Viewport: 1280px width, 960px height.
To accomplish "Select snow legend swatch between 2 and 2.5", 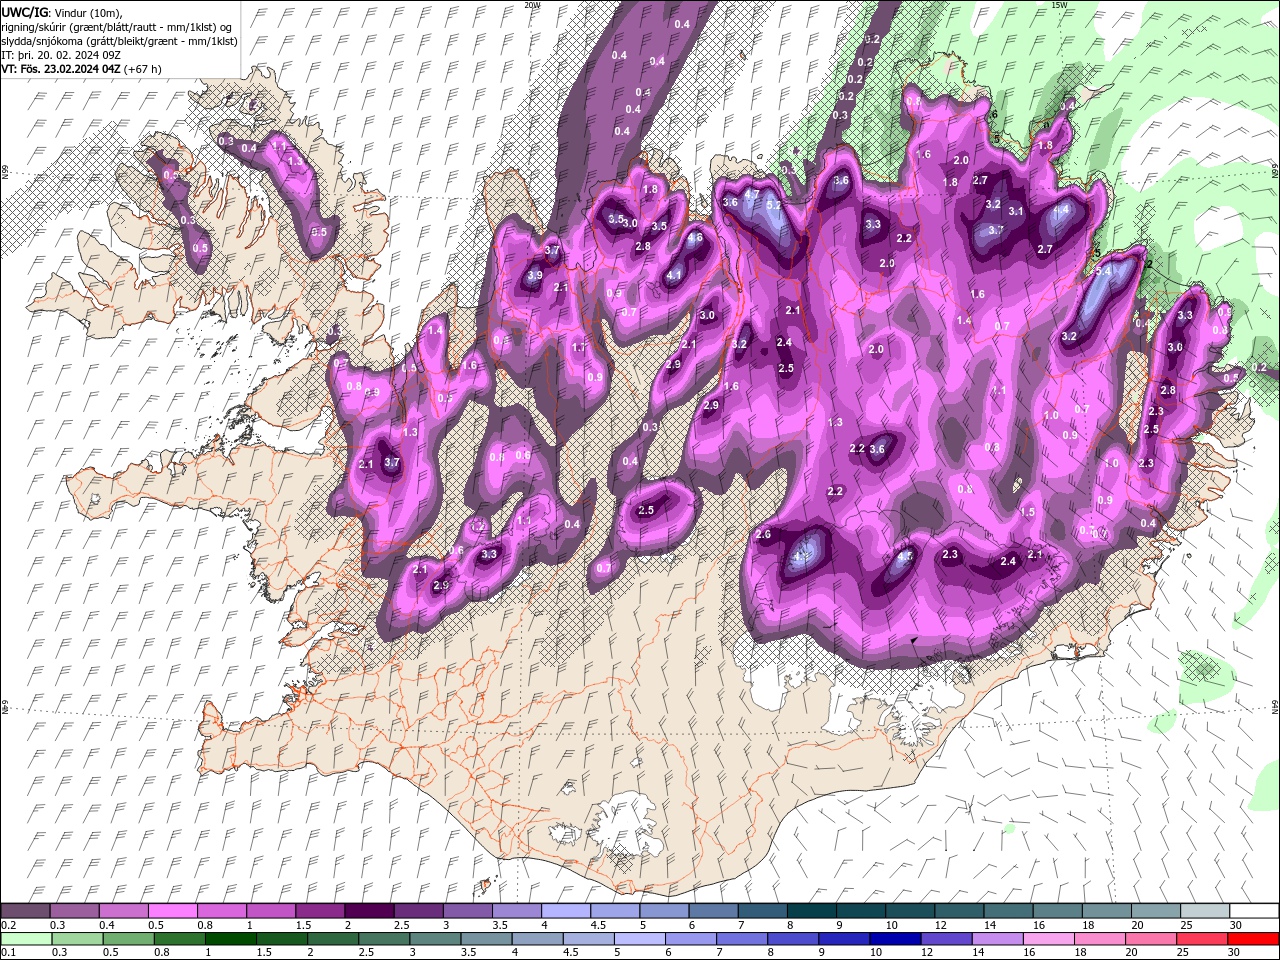I will point(369,911).
